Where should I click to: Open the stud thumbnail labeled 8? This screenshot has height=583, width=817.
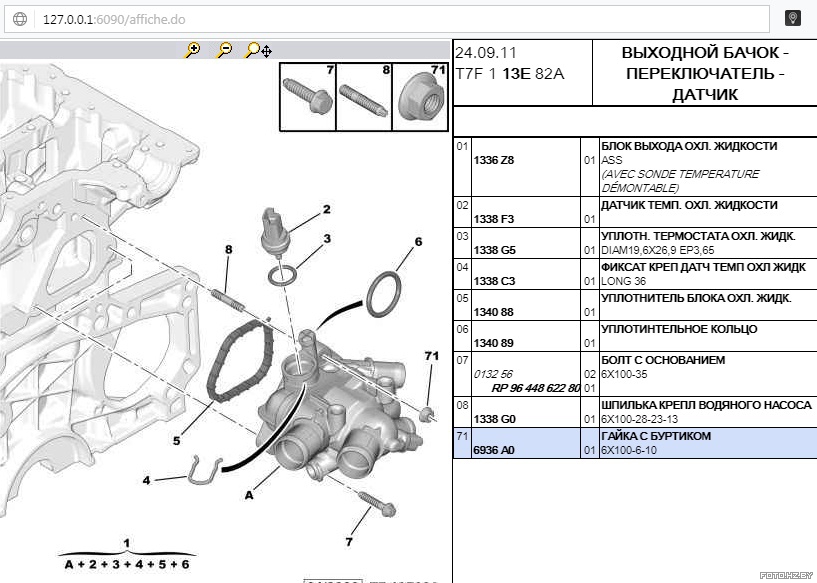click(x=364, y=97)
